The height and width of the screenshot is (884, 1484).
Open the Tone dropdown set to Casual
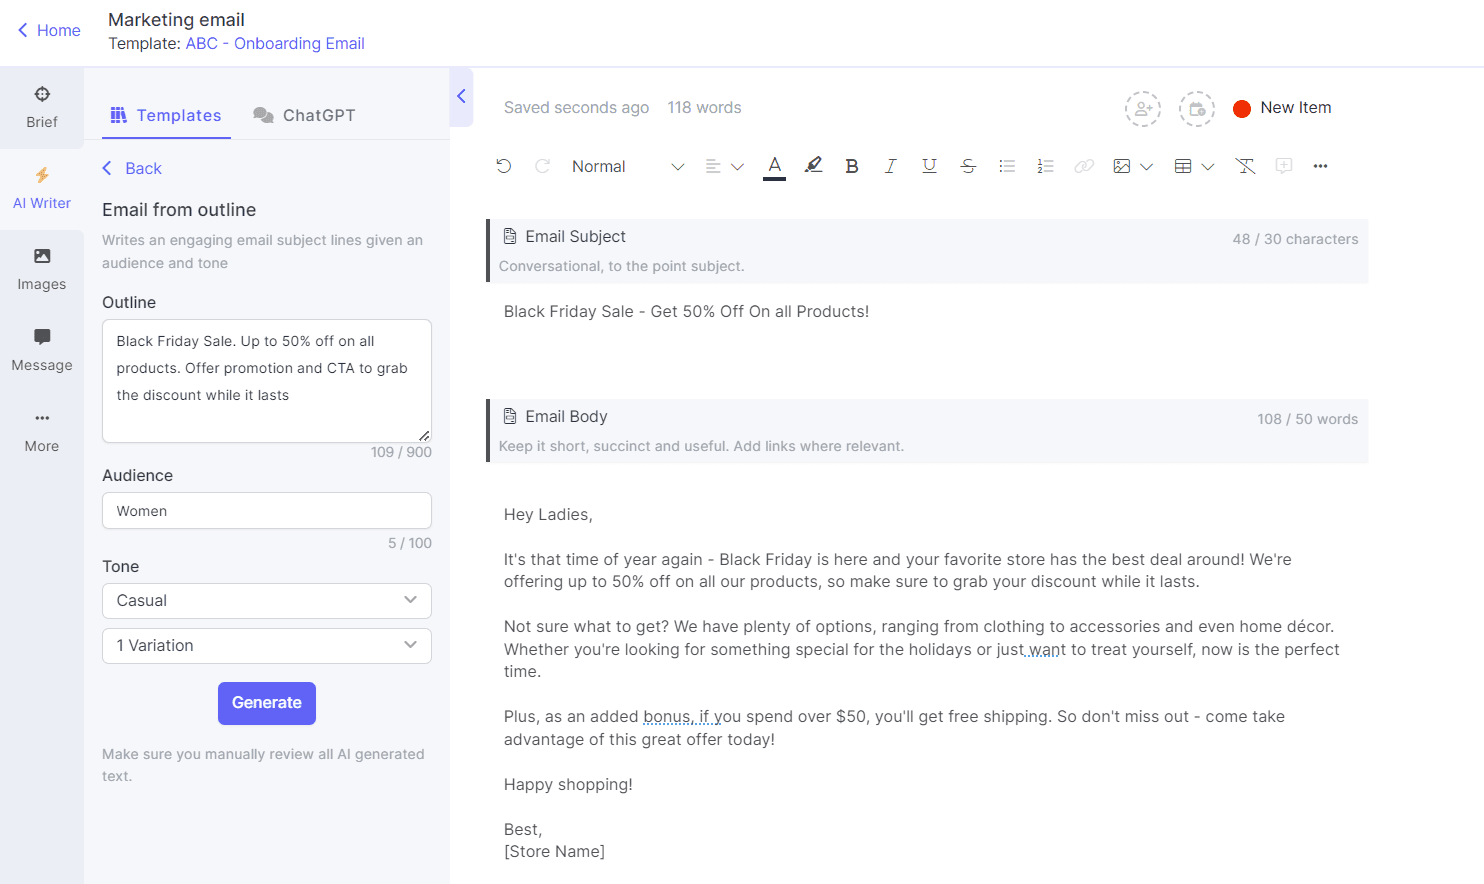click(x=267, y=601)
